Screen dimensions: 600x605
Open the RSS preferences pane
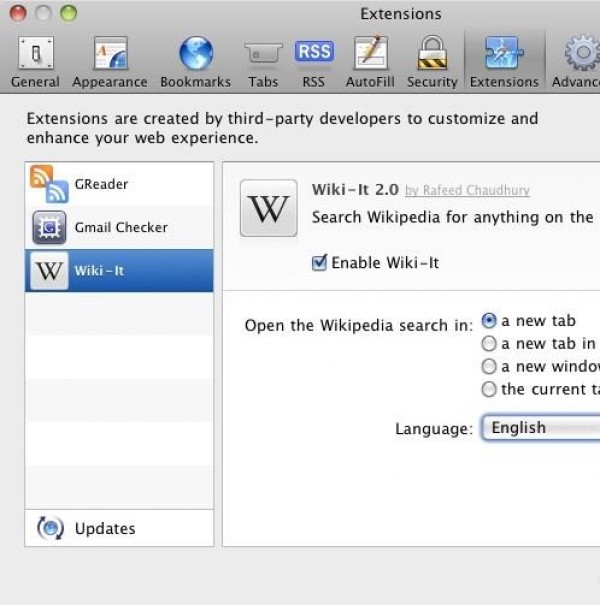314,62
